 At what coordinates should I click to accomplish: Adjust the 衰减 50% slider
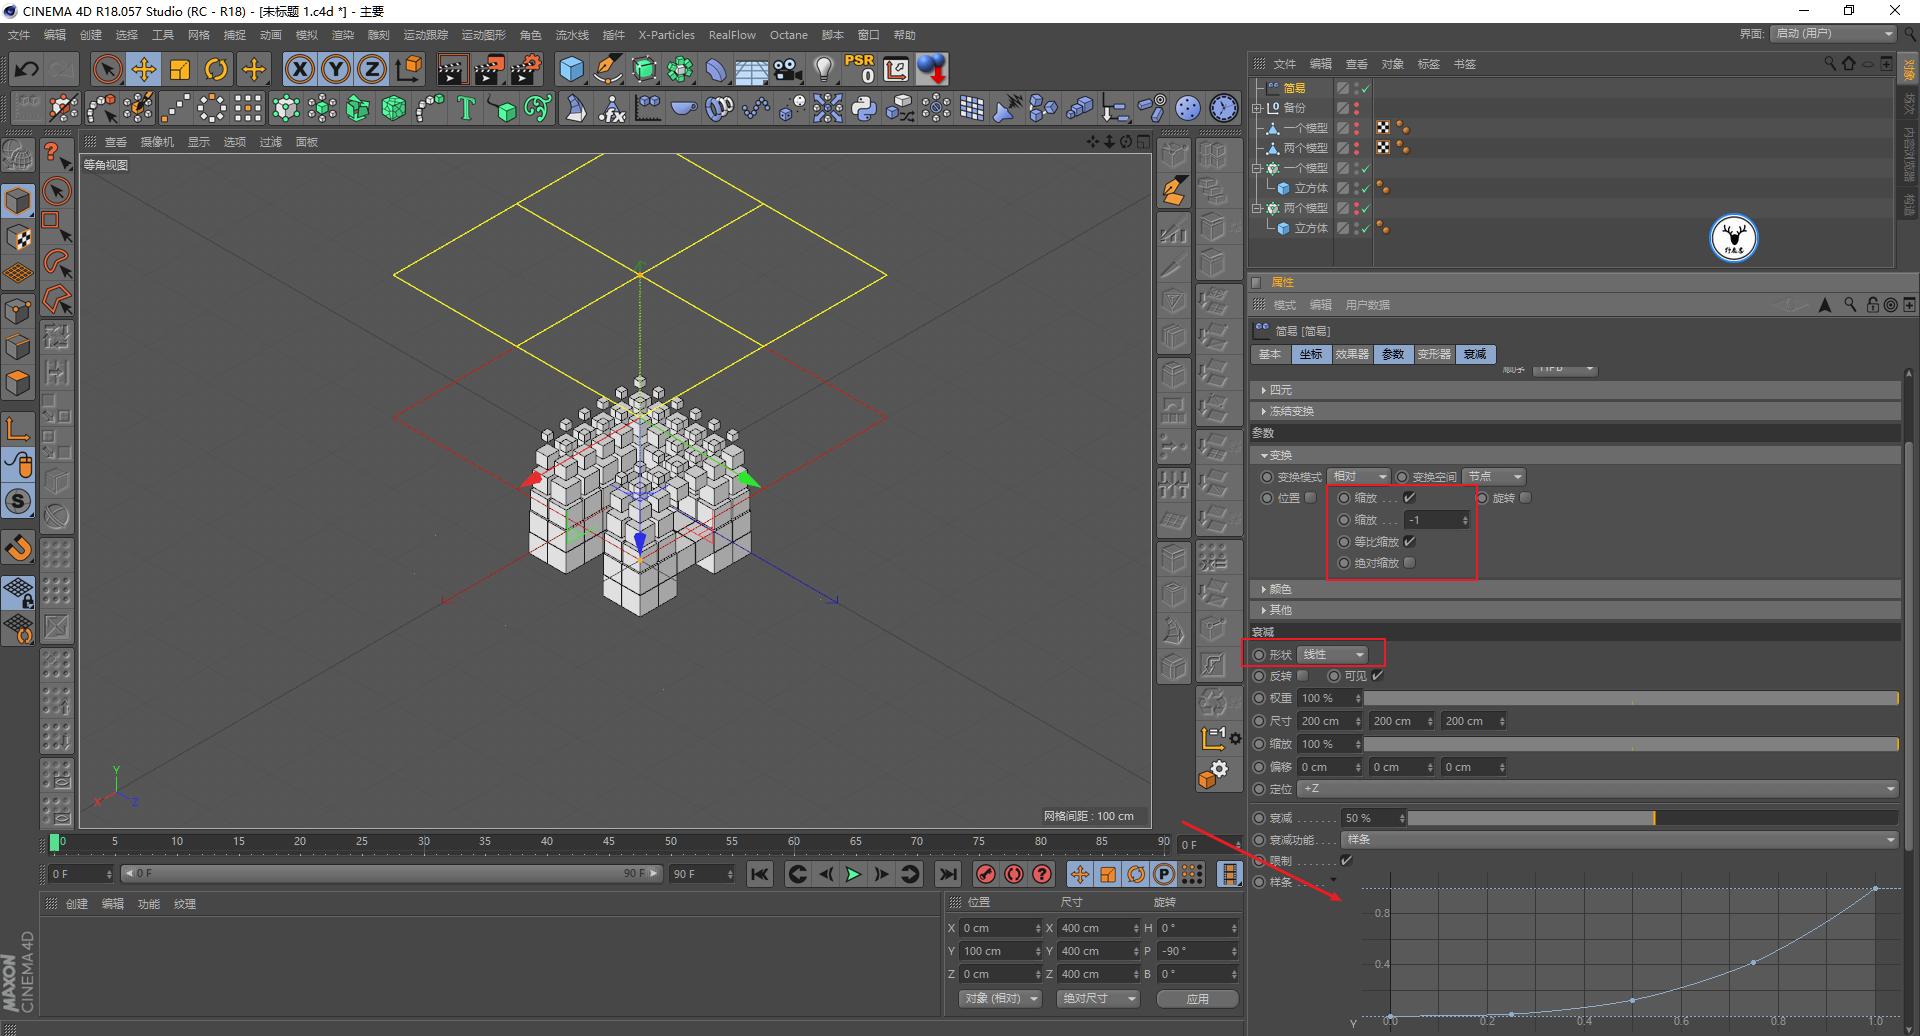(1653, 818)
